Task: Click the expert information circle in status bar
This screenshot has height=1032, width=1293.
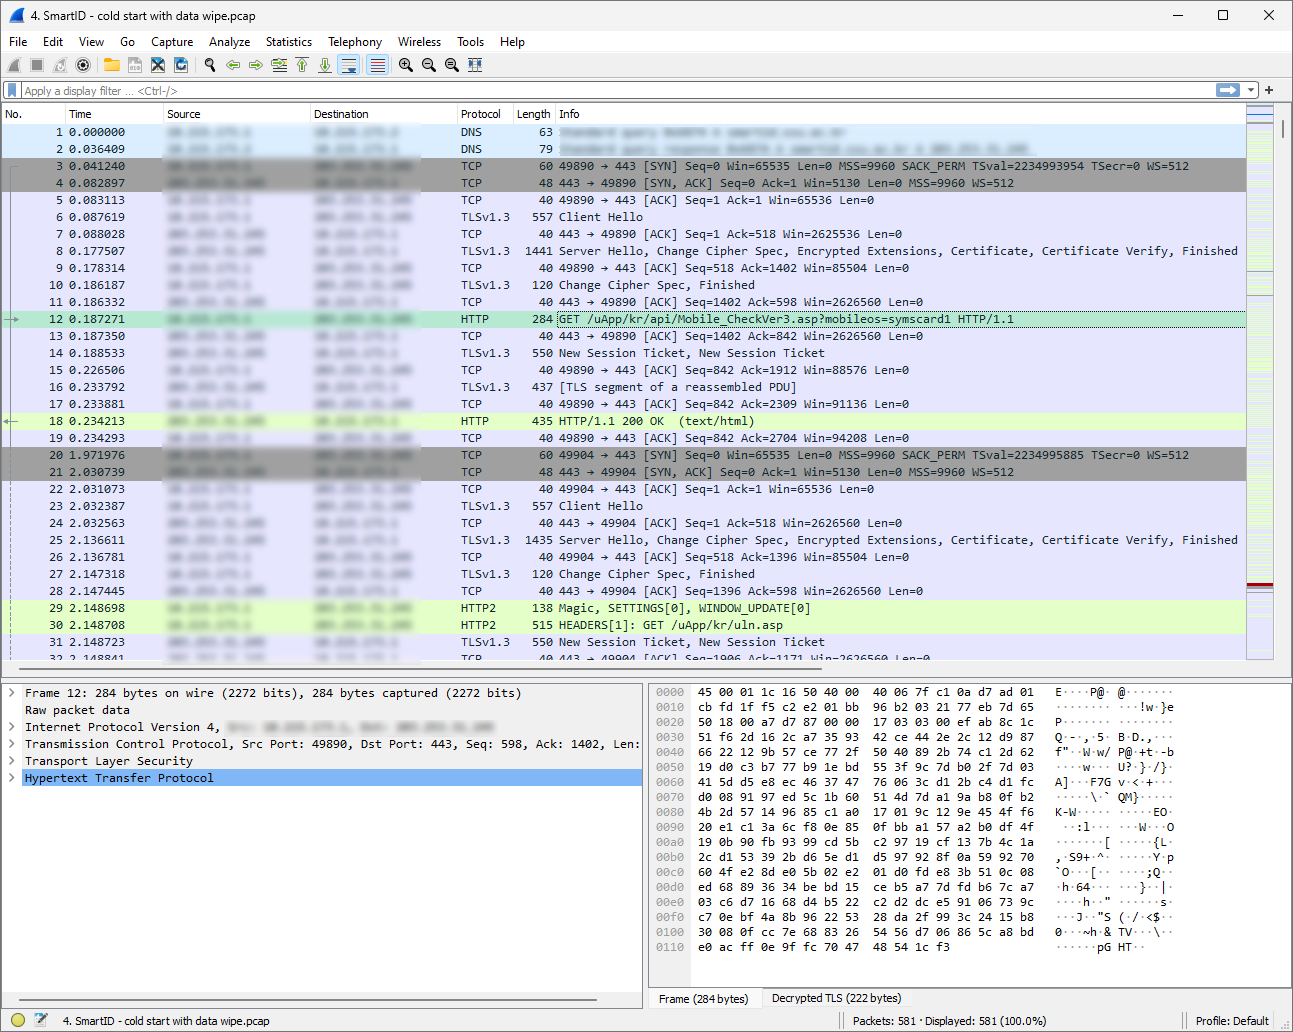Action: 17,1020
